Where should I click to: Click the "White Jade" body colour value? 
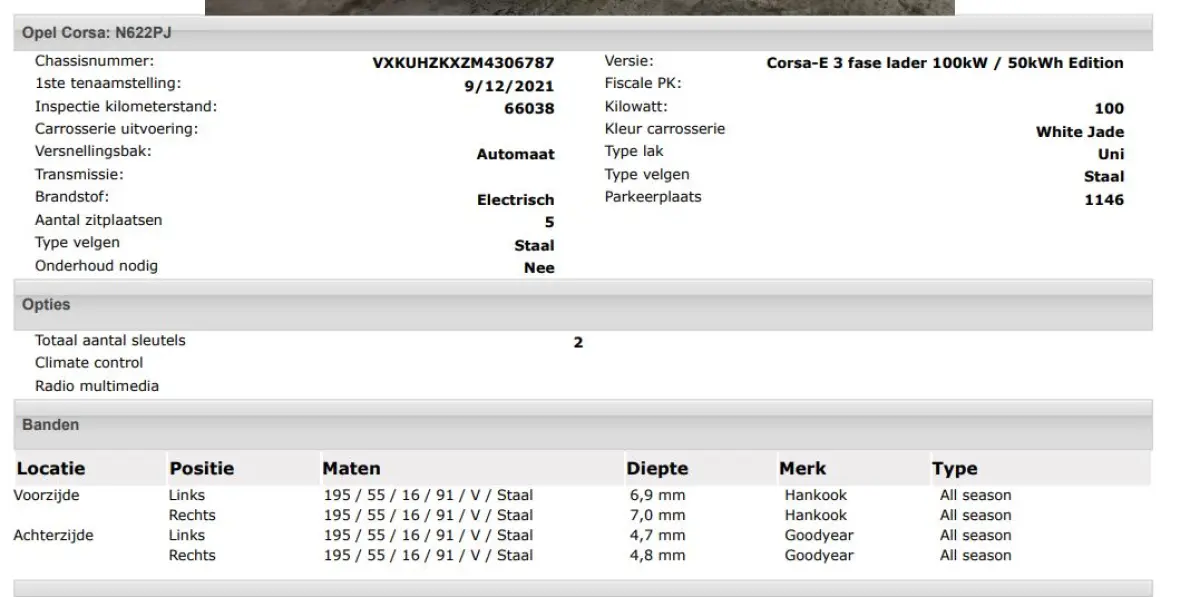1080,132
